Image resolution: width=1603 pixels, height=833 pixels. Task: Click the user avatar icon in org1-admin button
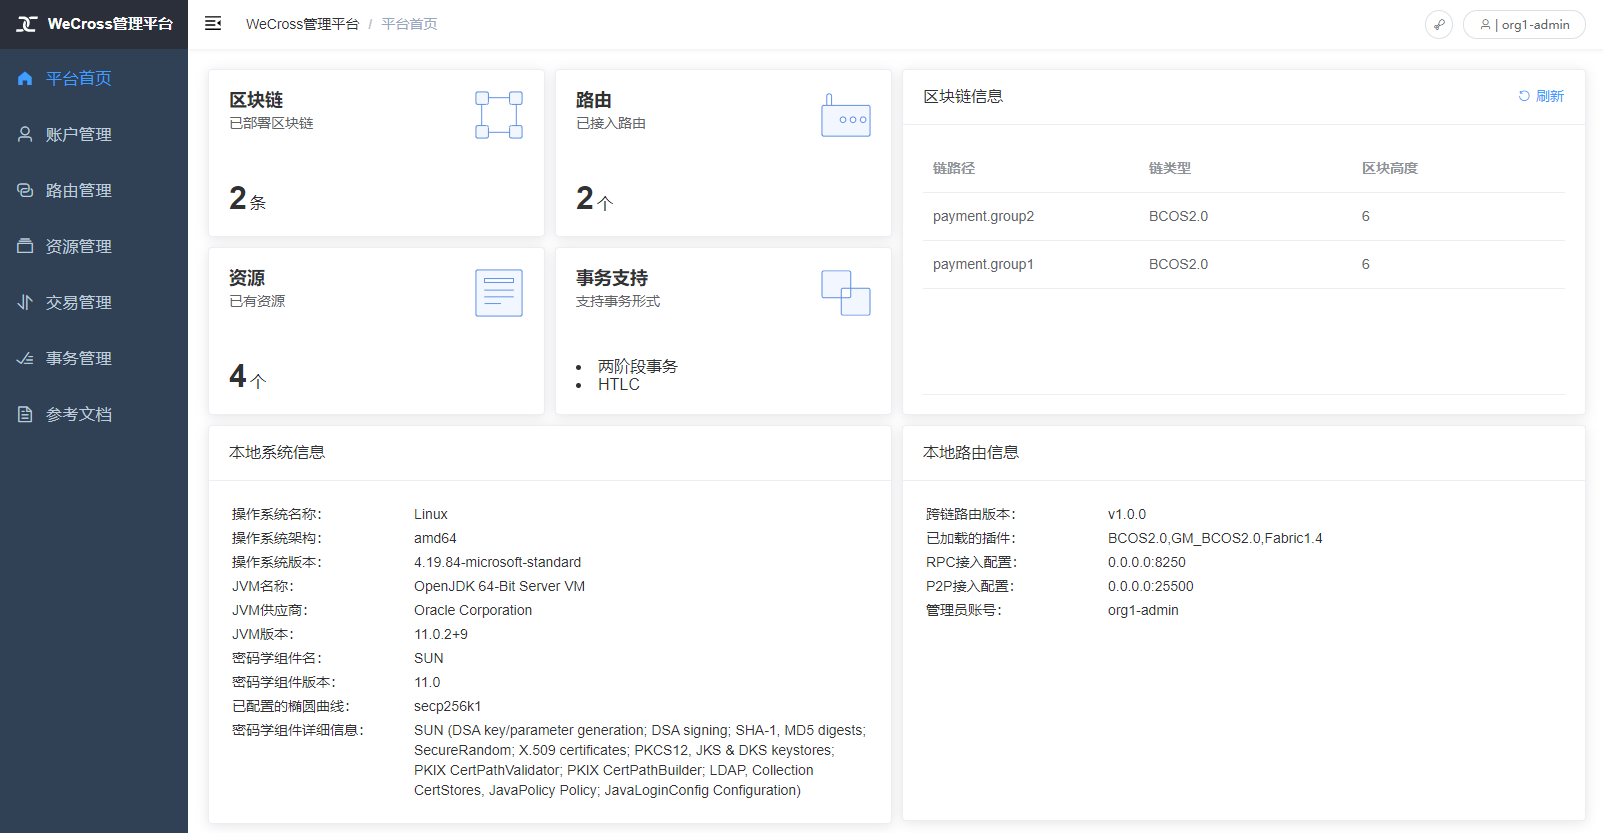(1485, 25)
